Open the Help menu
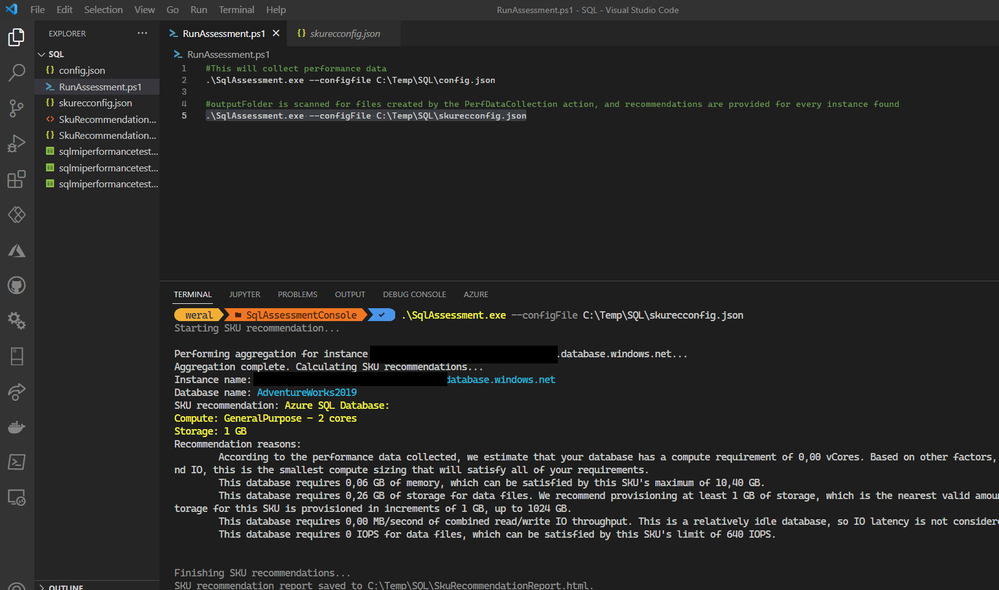999x590 pixels. [x=276, y=10]
